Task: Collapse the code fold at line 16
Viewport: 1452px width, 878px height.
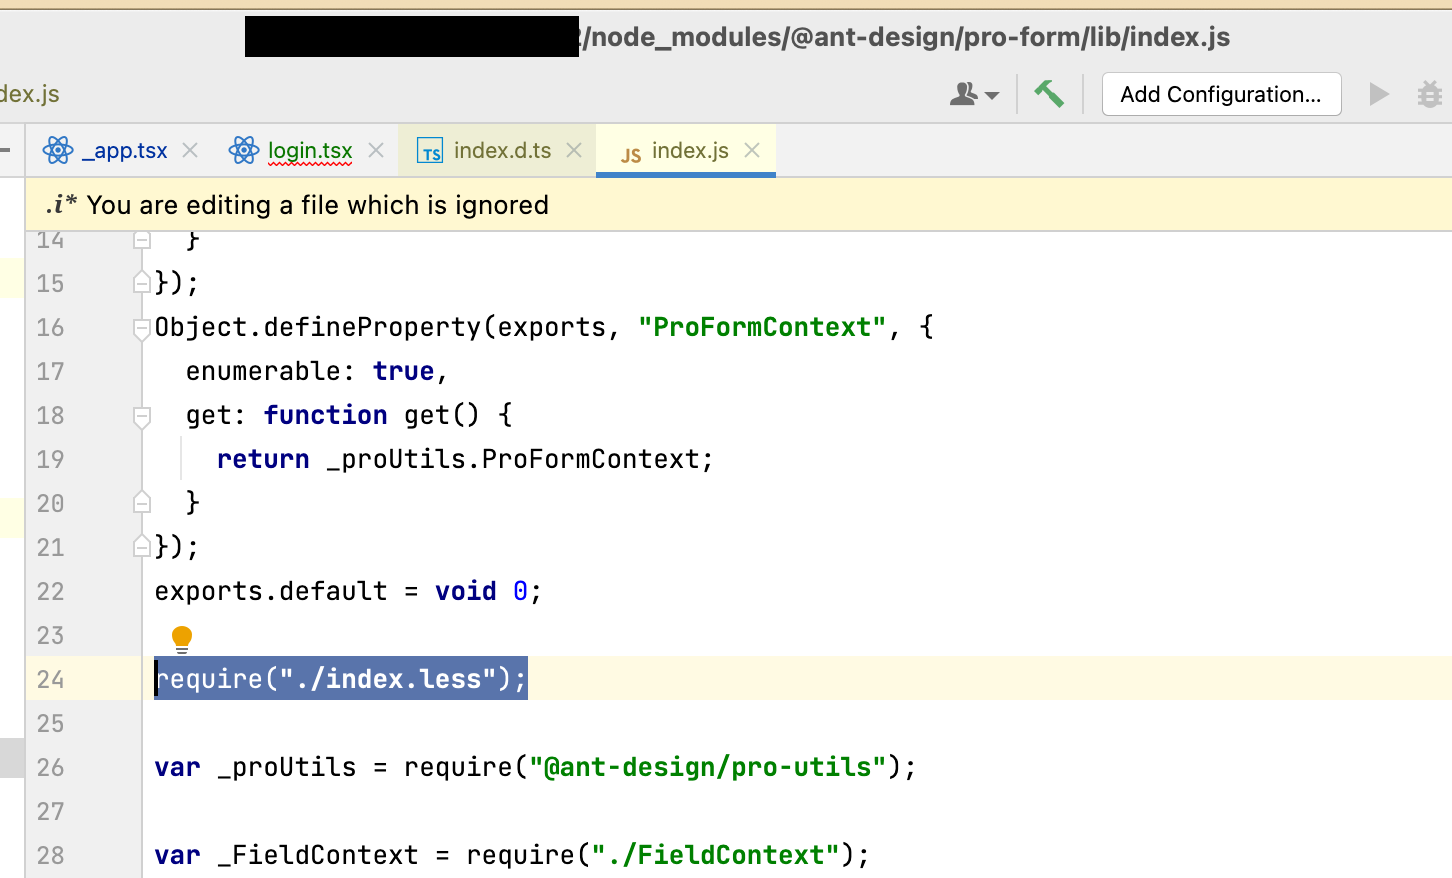Action: point(142,328)
